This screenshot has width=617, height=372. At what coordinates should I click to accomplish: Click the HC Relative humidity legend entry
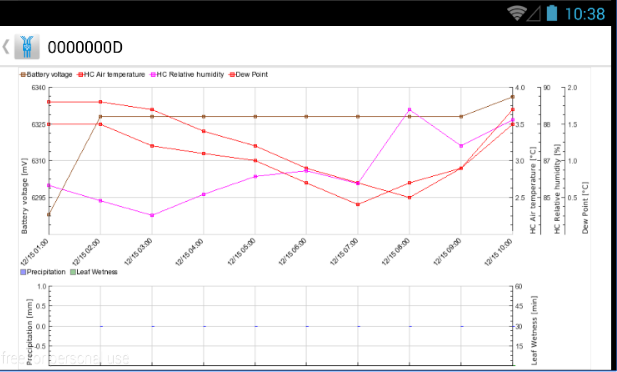tap(187, 74)
